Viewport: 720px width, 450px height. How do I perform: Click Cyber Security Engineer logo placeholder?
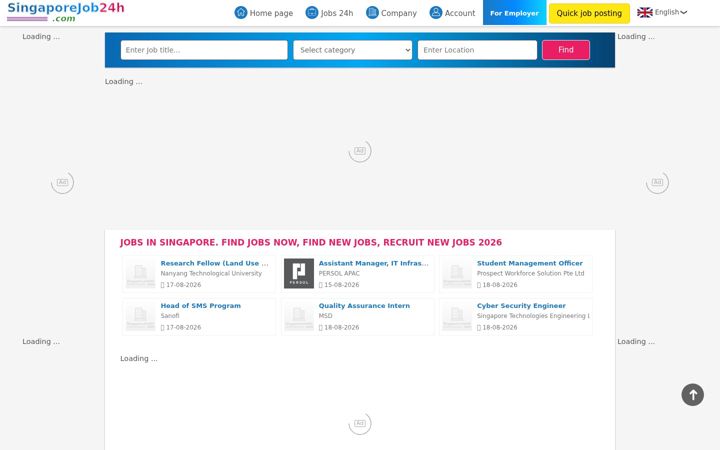[457, 316]
